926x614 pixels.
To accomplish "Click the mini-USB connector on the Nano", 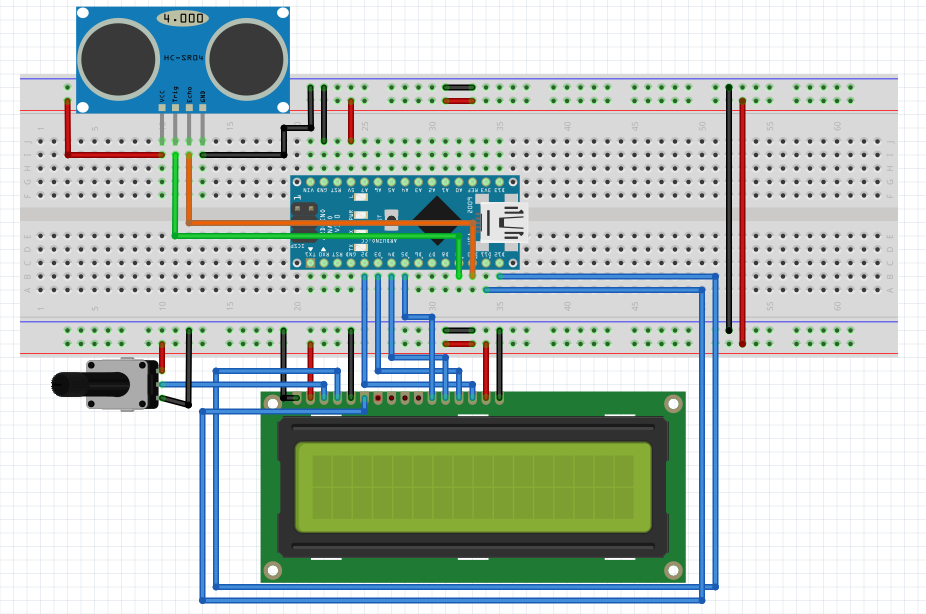I will [x=503, y=222].
